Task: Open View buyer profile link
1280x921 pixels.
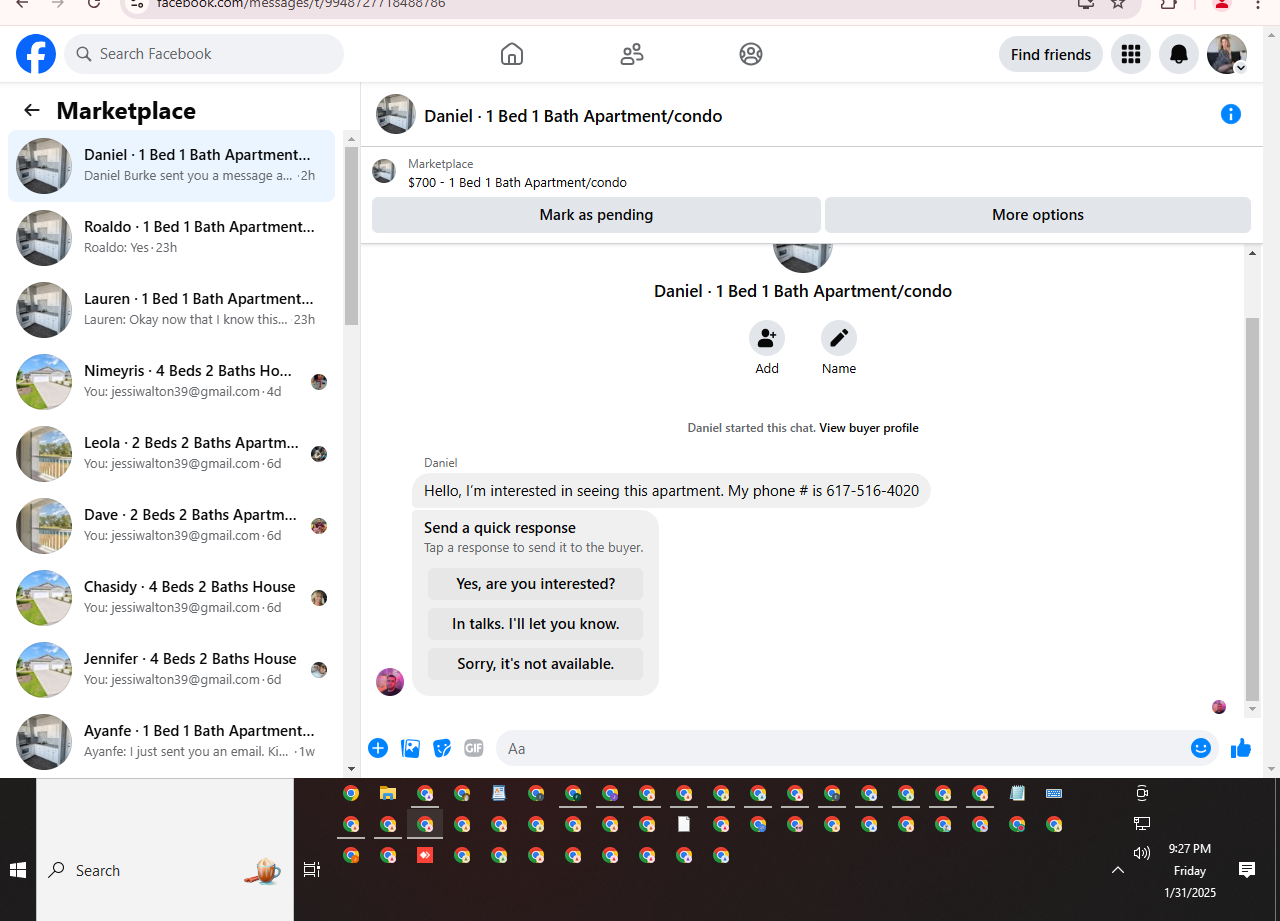Action: pyautogui.click(x=869, y=428)
